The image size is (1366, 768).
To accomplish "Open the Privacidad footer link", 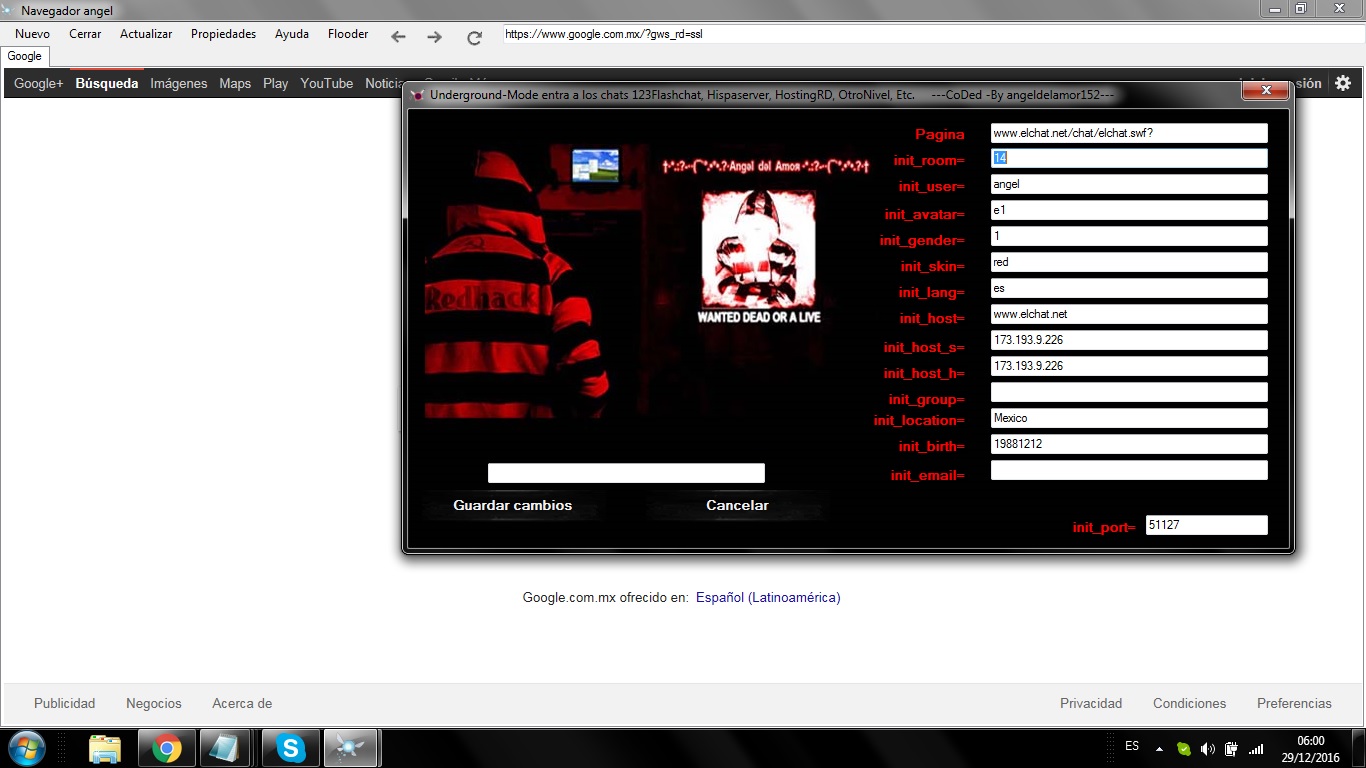I will click(1091, 703).
